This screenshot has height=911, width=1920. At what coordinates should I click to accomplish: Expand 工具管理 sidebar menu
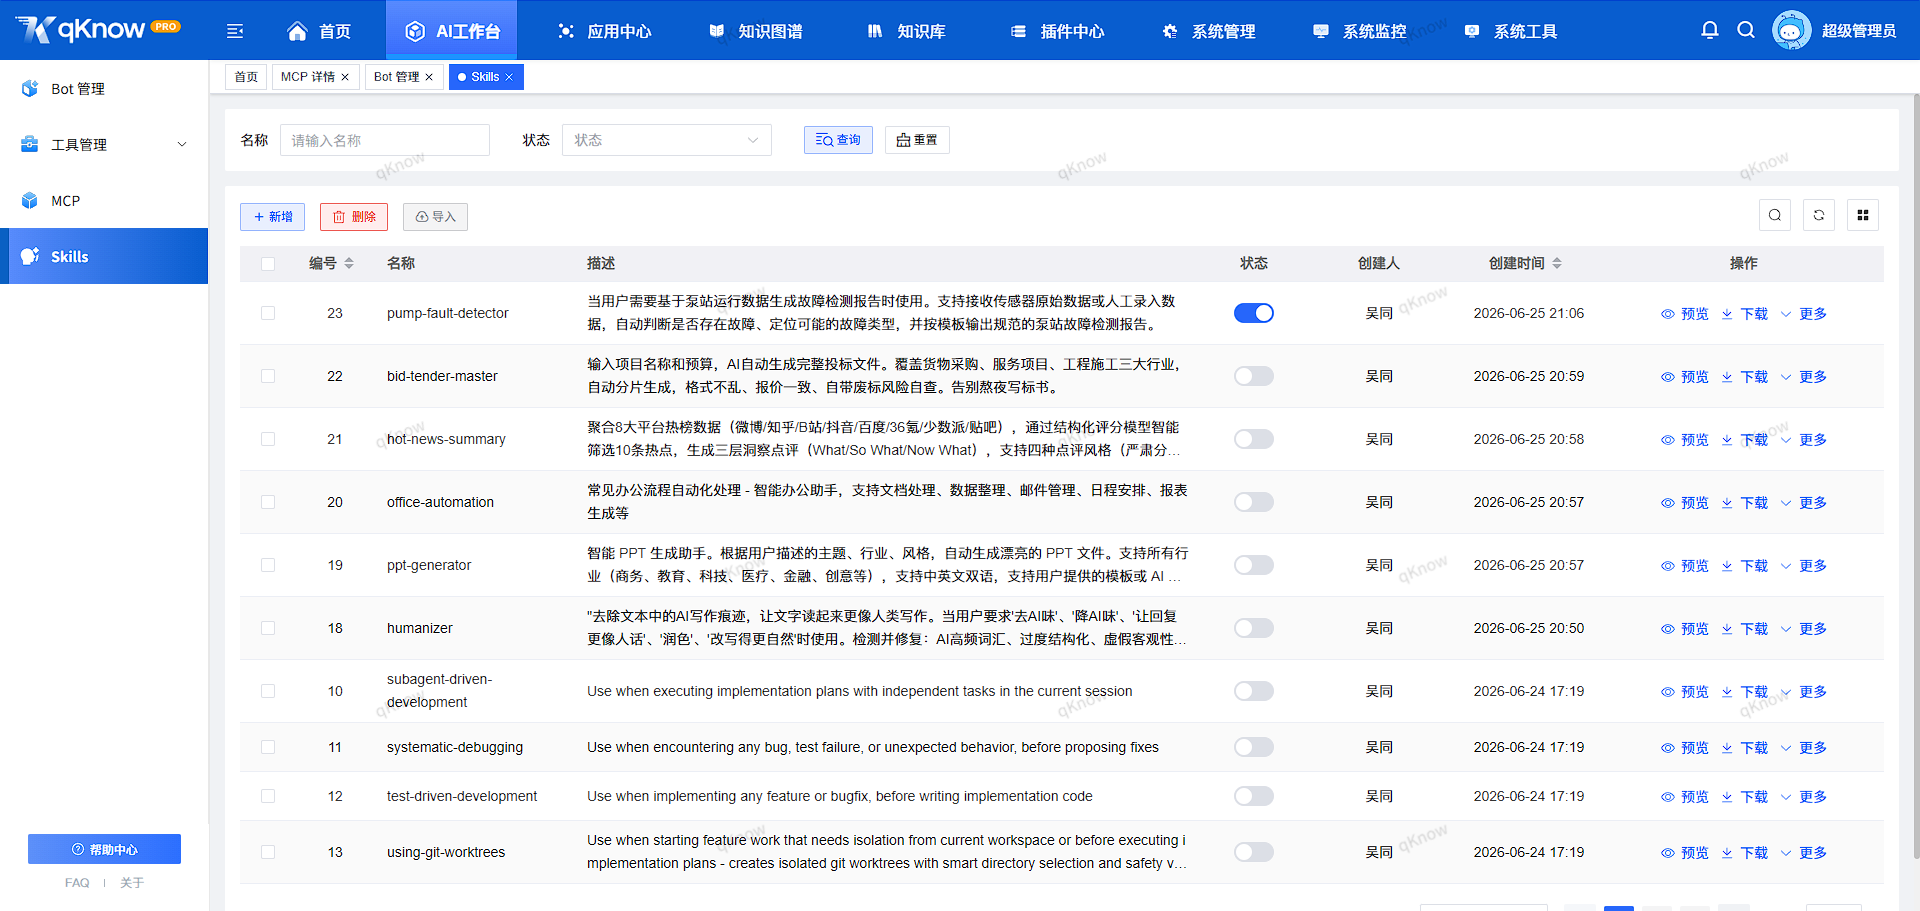click(104, 144)
